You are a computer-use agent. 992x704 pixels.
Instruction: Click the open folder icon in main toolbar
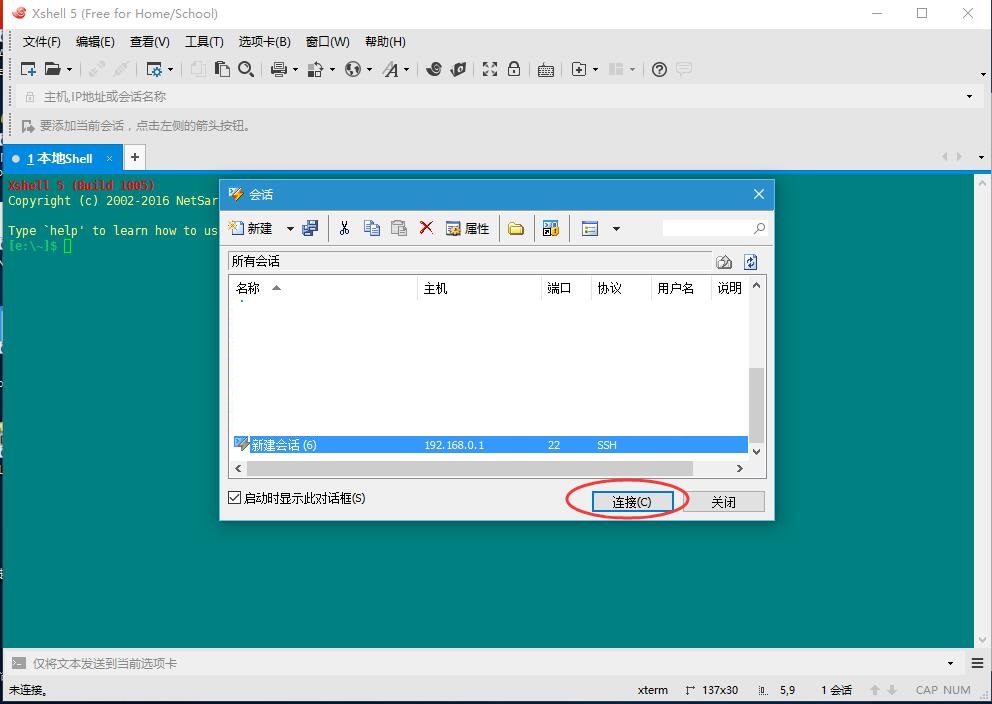tap(53, 69)
